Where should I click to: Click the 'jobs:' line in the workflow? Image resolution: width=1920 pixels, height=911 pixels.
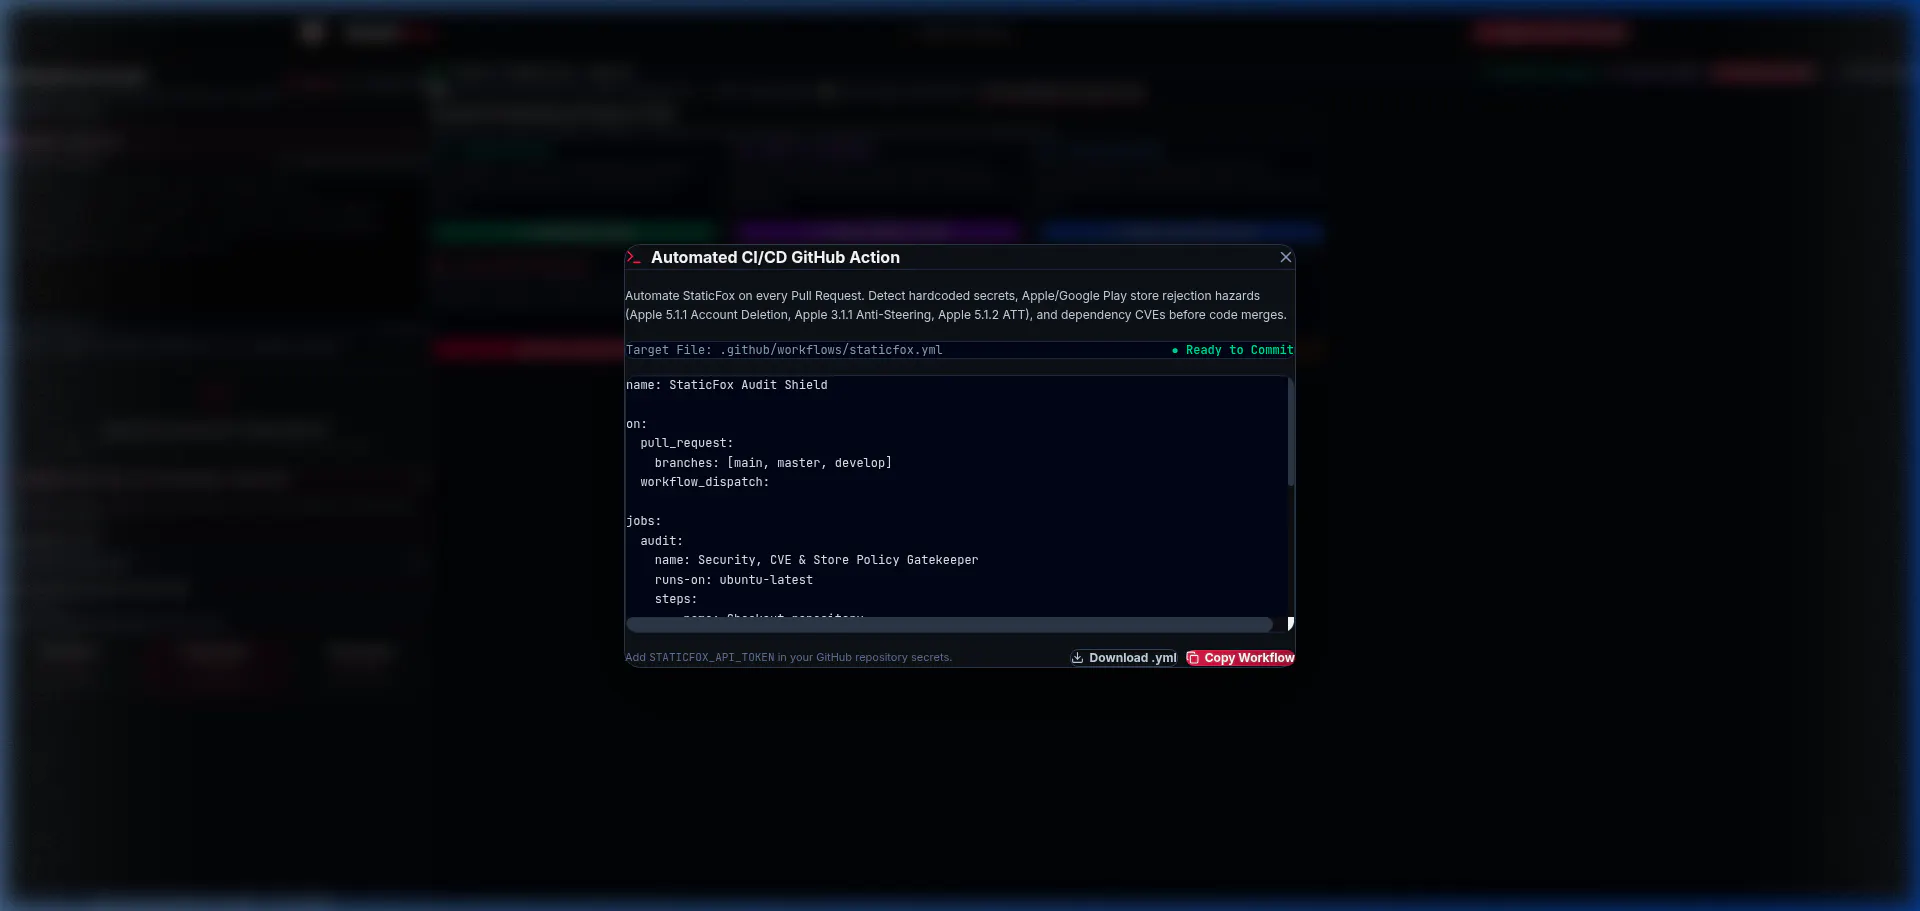(x=644, y=521)
